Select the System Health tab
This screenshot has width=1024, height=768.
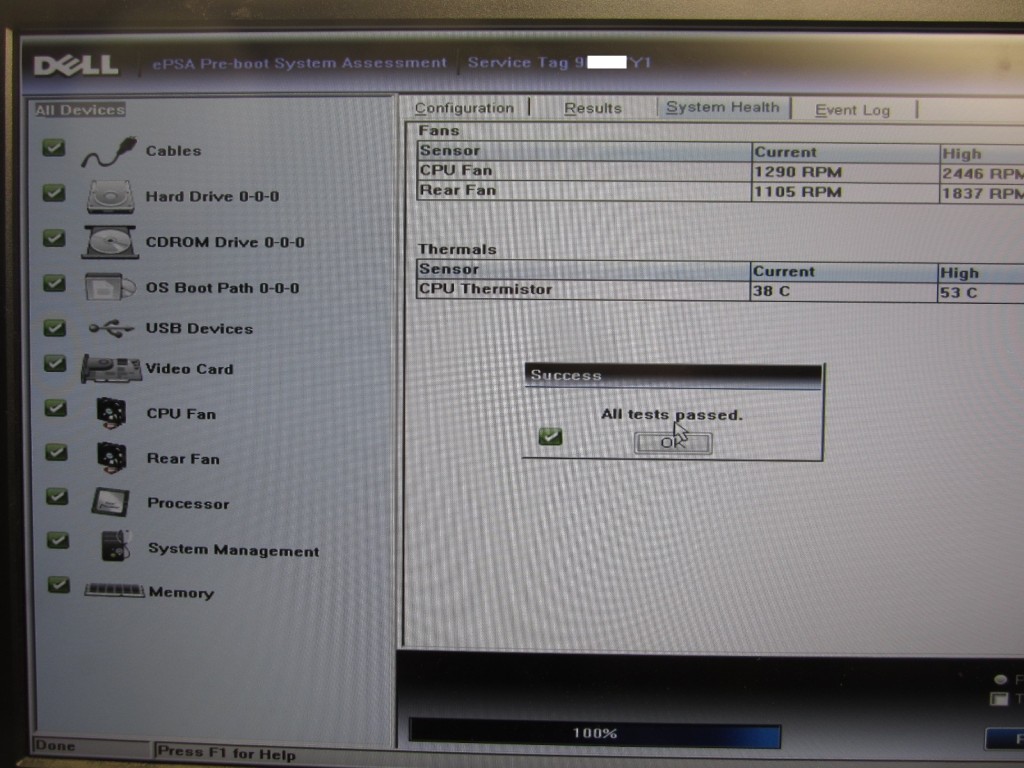click(723, 107)
